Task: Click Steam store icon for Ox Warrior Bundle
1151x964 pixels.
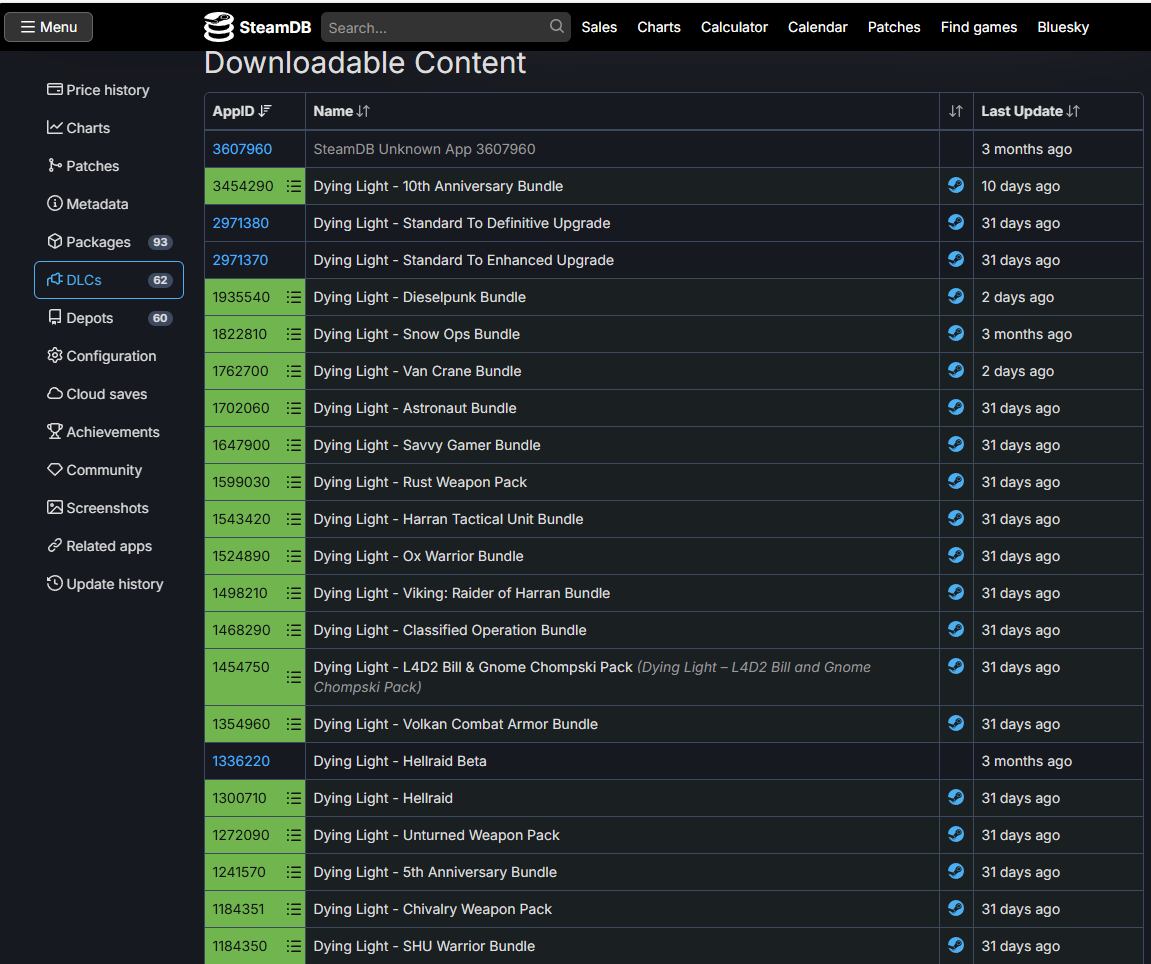Action: pos(956,555)
